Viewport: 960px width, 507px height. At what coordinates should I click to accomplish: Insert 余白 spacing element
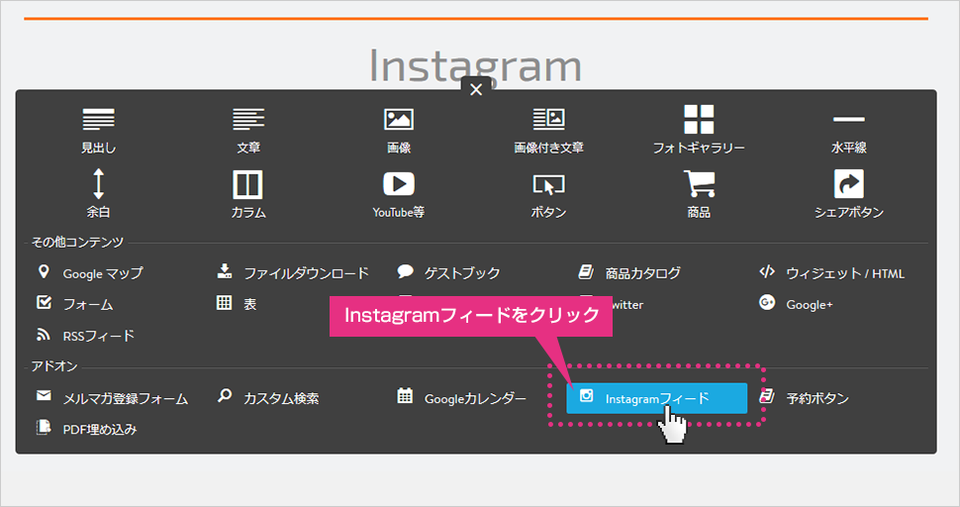[x=99, y=194]
